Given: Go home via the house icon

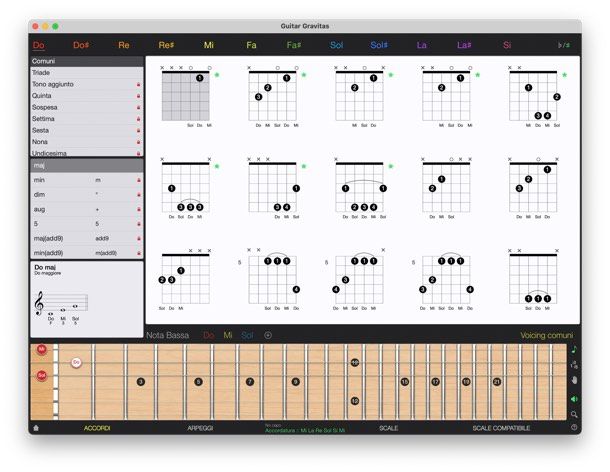Looking at the screenshot, I should 36,428.
